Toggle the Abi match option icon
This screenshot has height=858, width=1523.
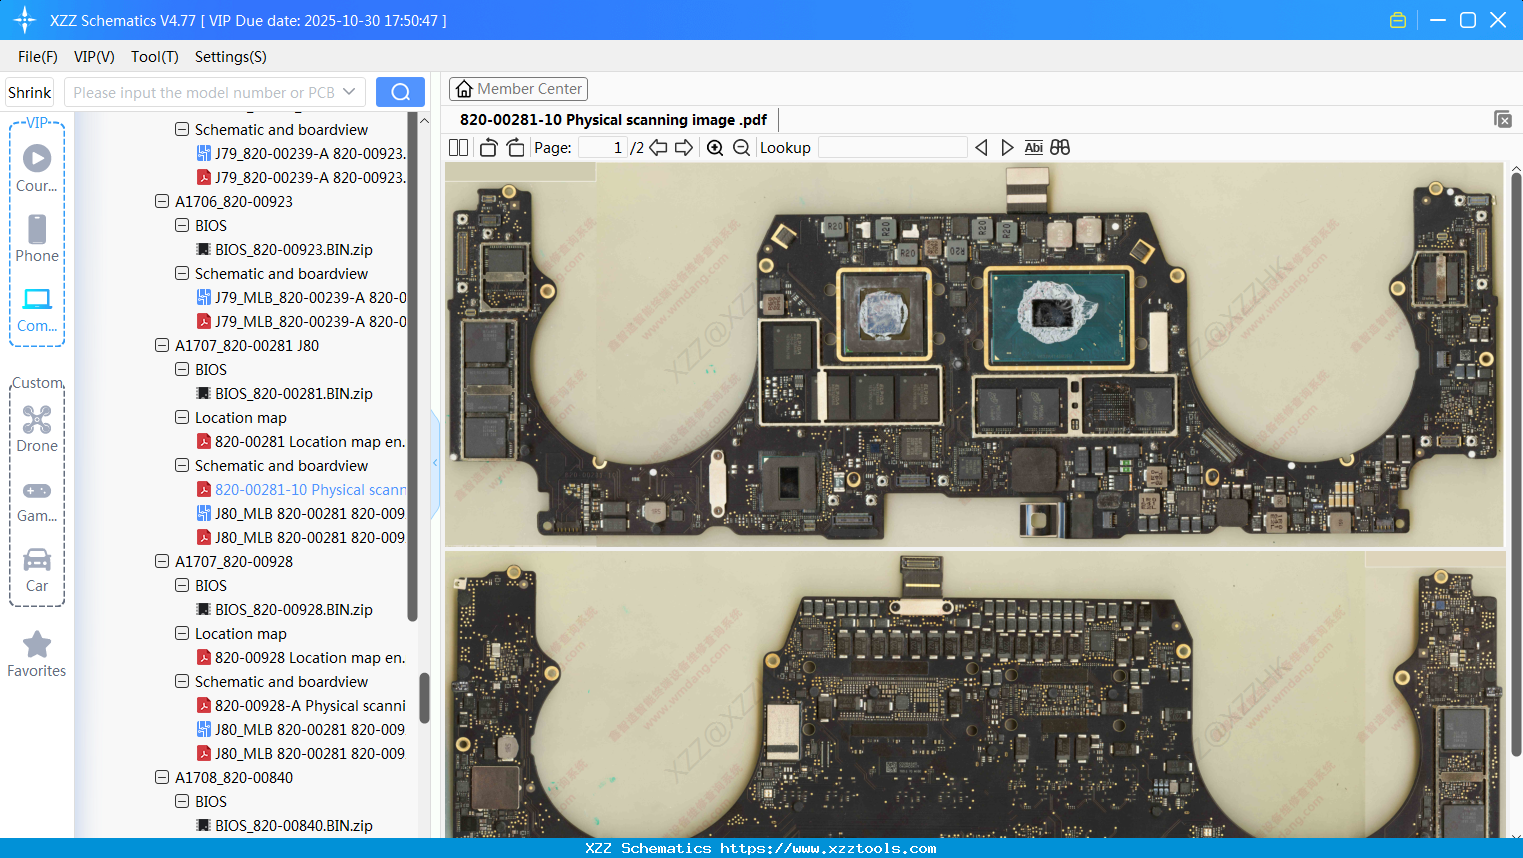1034,148
